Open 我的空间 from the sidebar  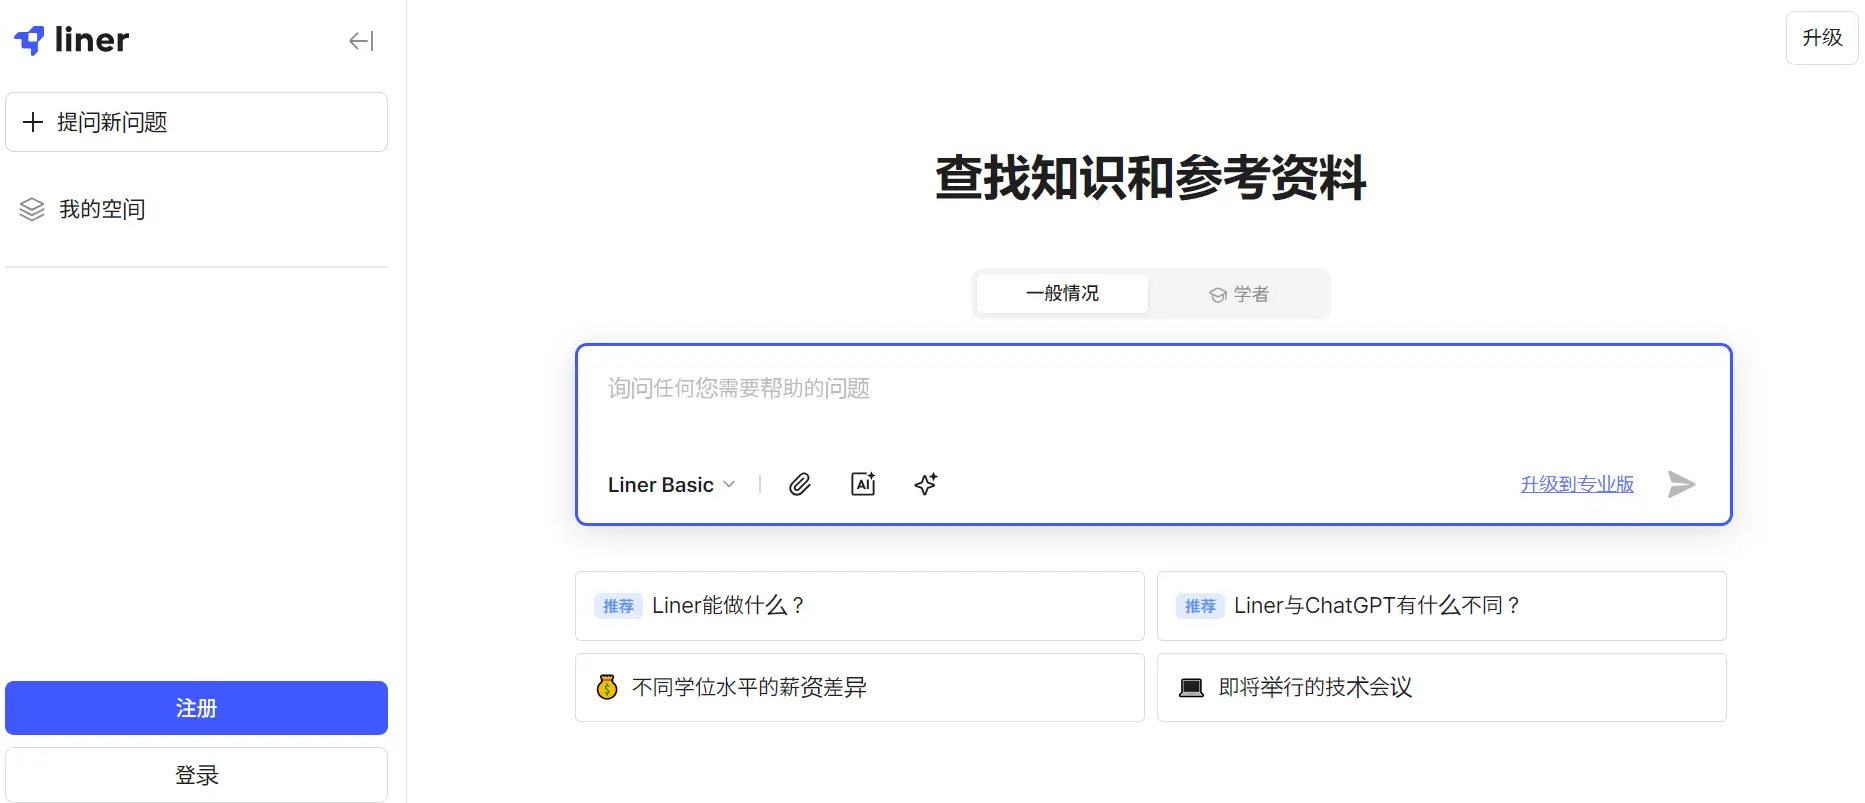tap(102, 209)
